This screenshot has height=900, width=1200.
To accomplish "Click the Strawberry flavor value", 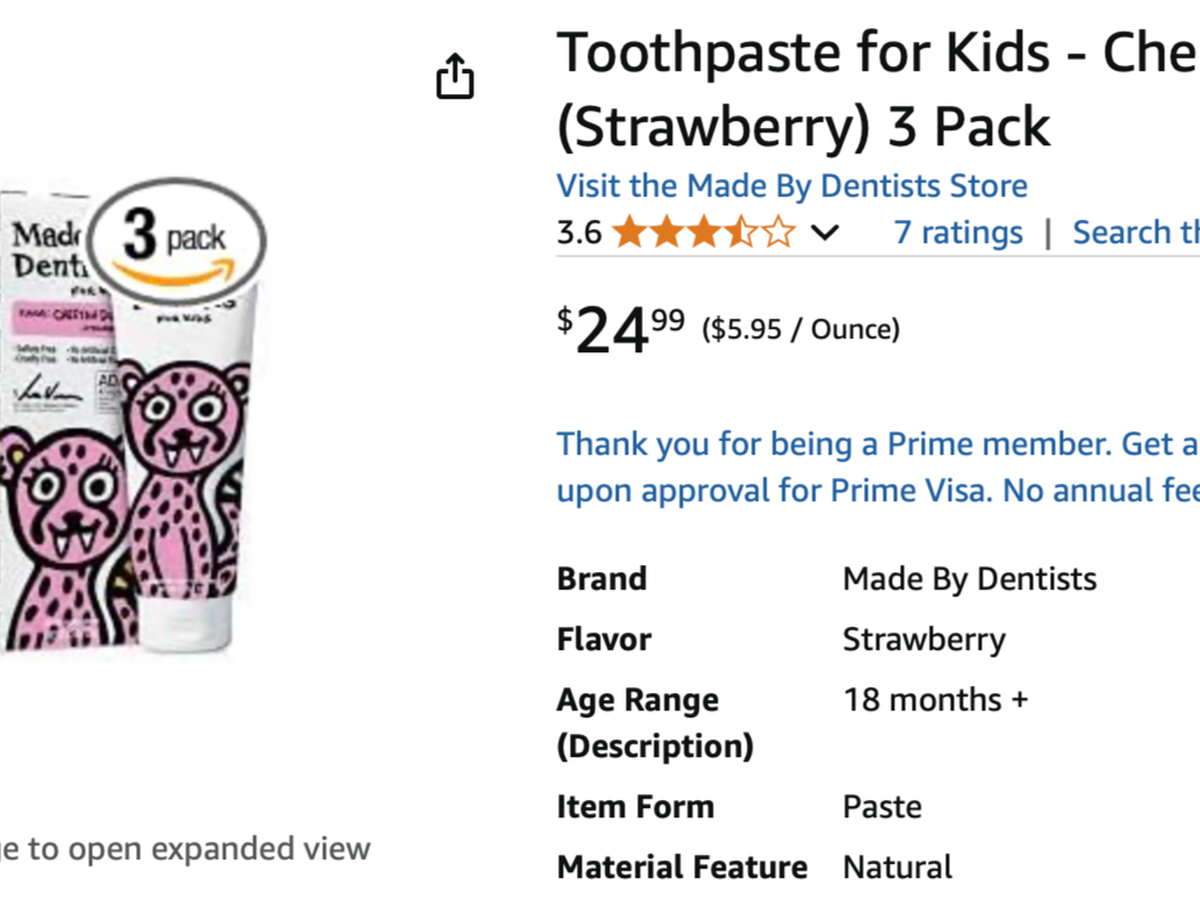I will click(x=924, y=639).
